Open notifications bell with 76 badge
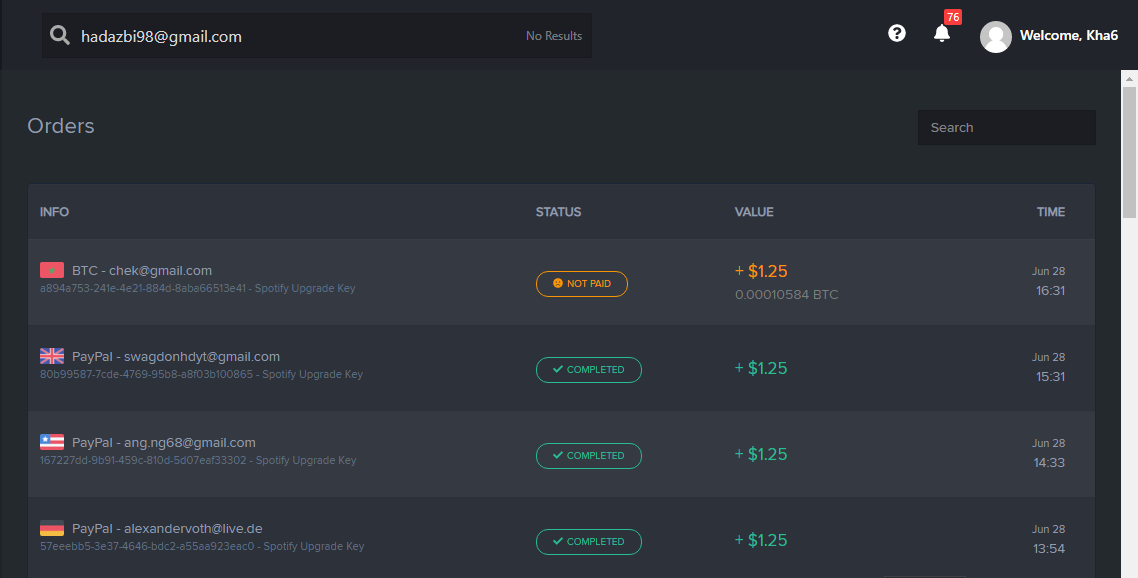Screen dimensions: 1138x578 942,33
